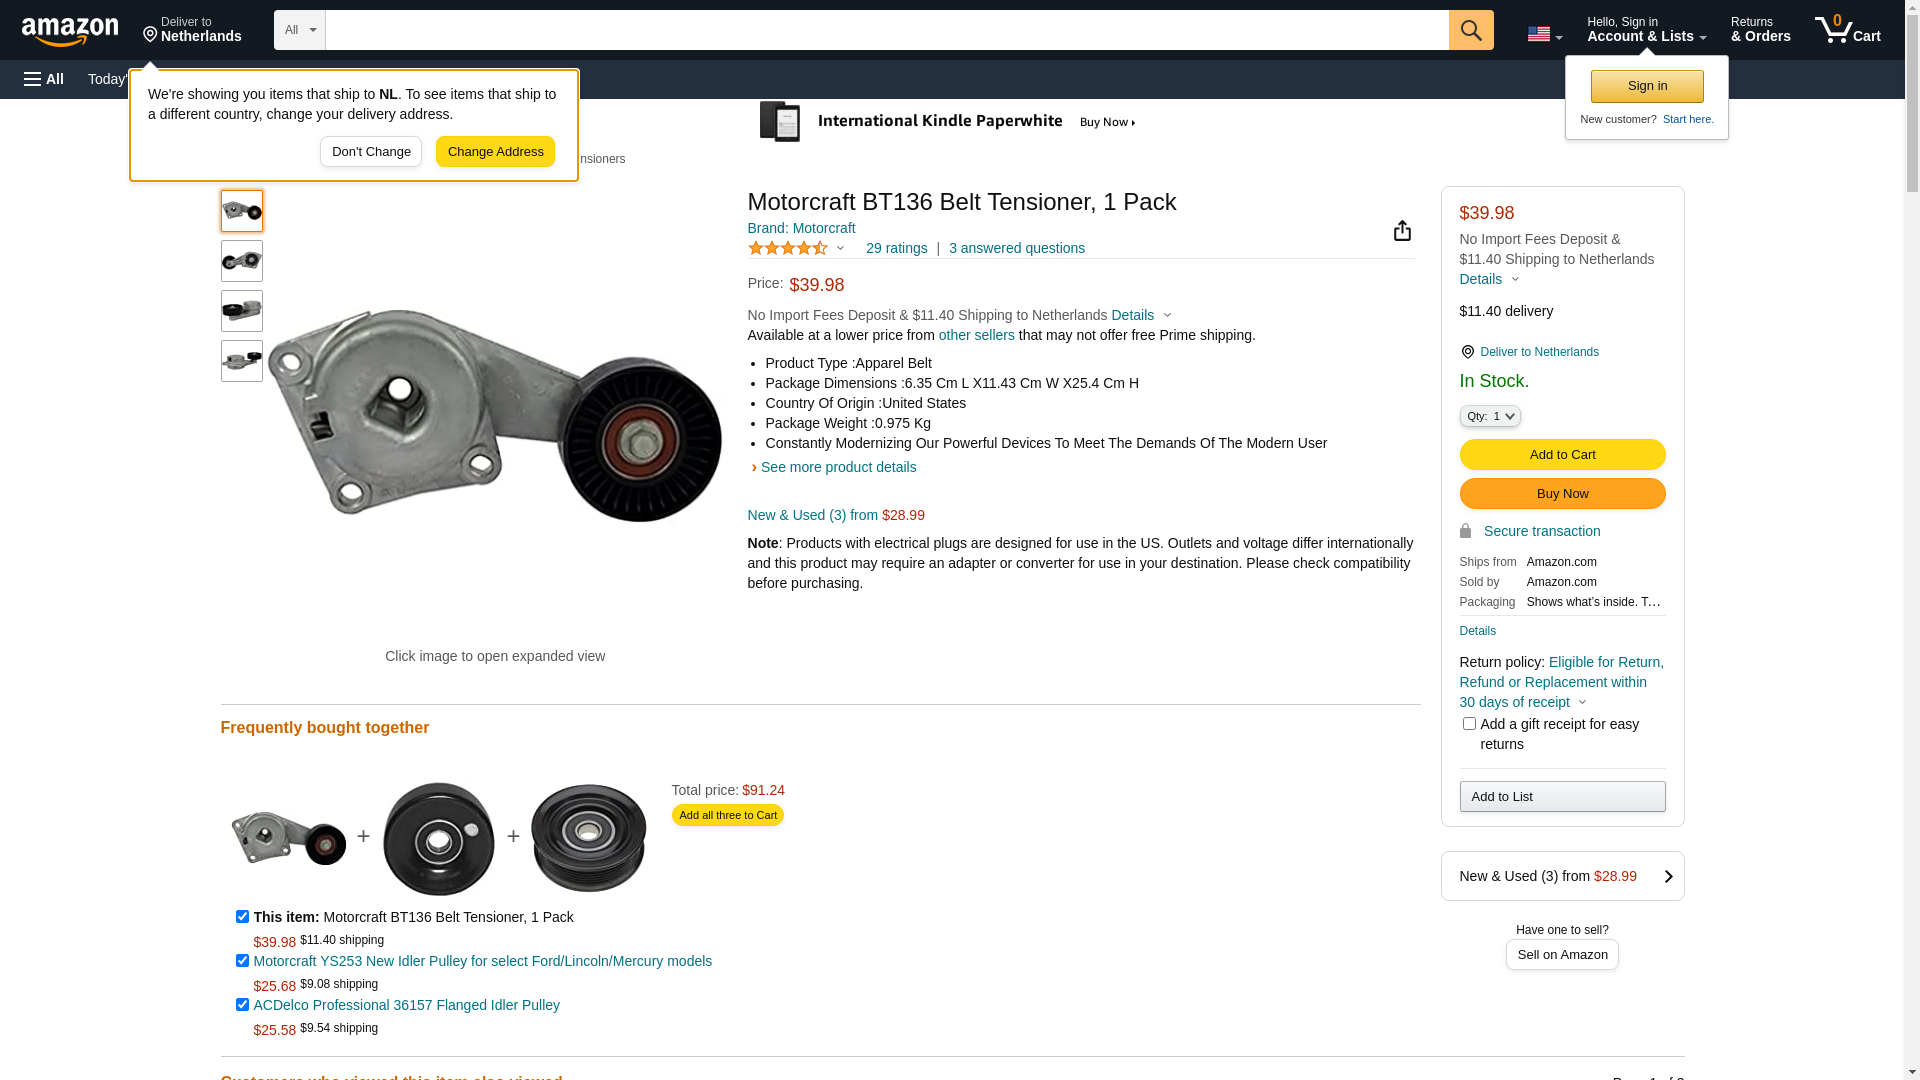Select the second product thumbnail image
The width and height of the screenshot is (1920, 1080).
[242, 261]
